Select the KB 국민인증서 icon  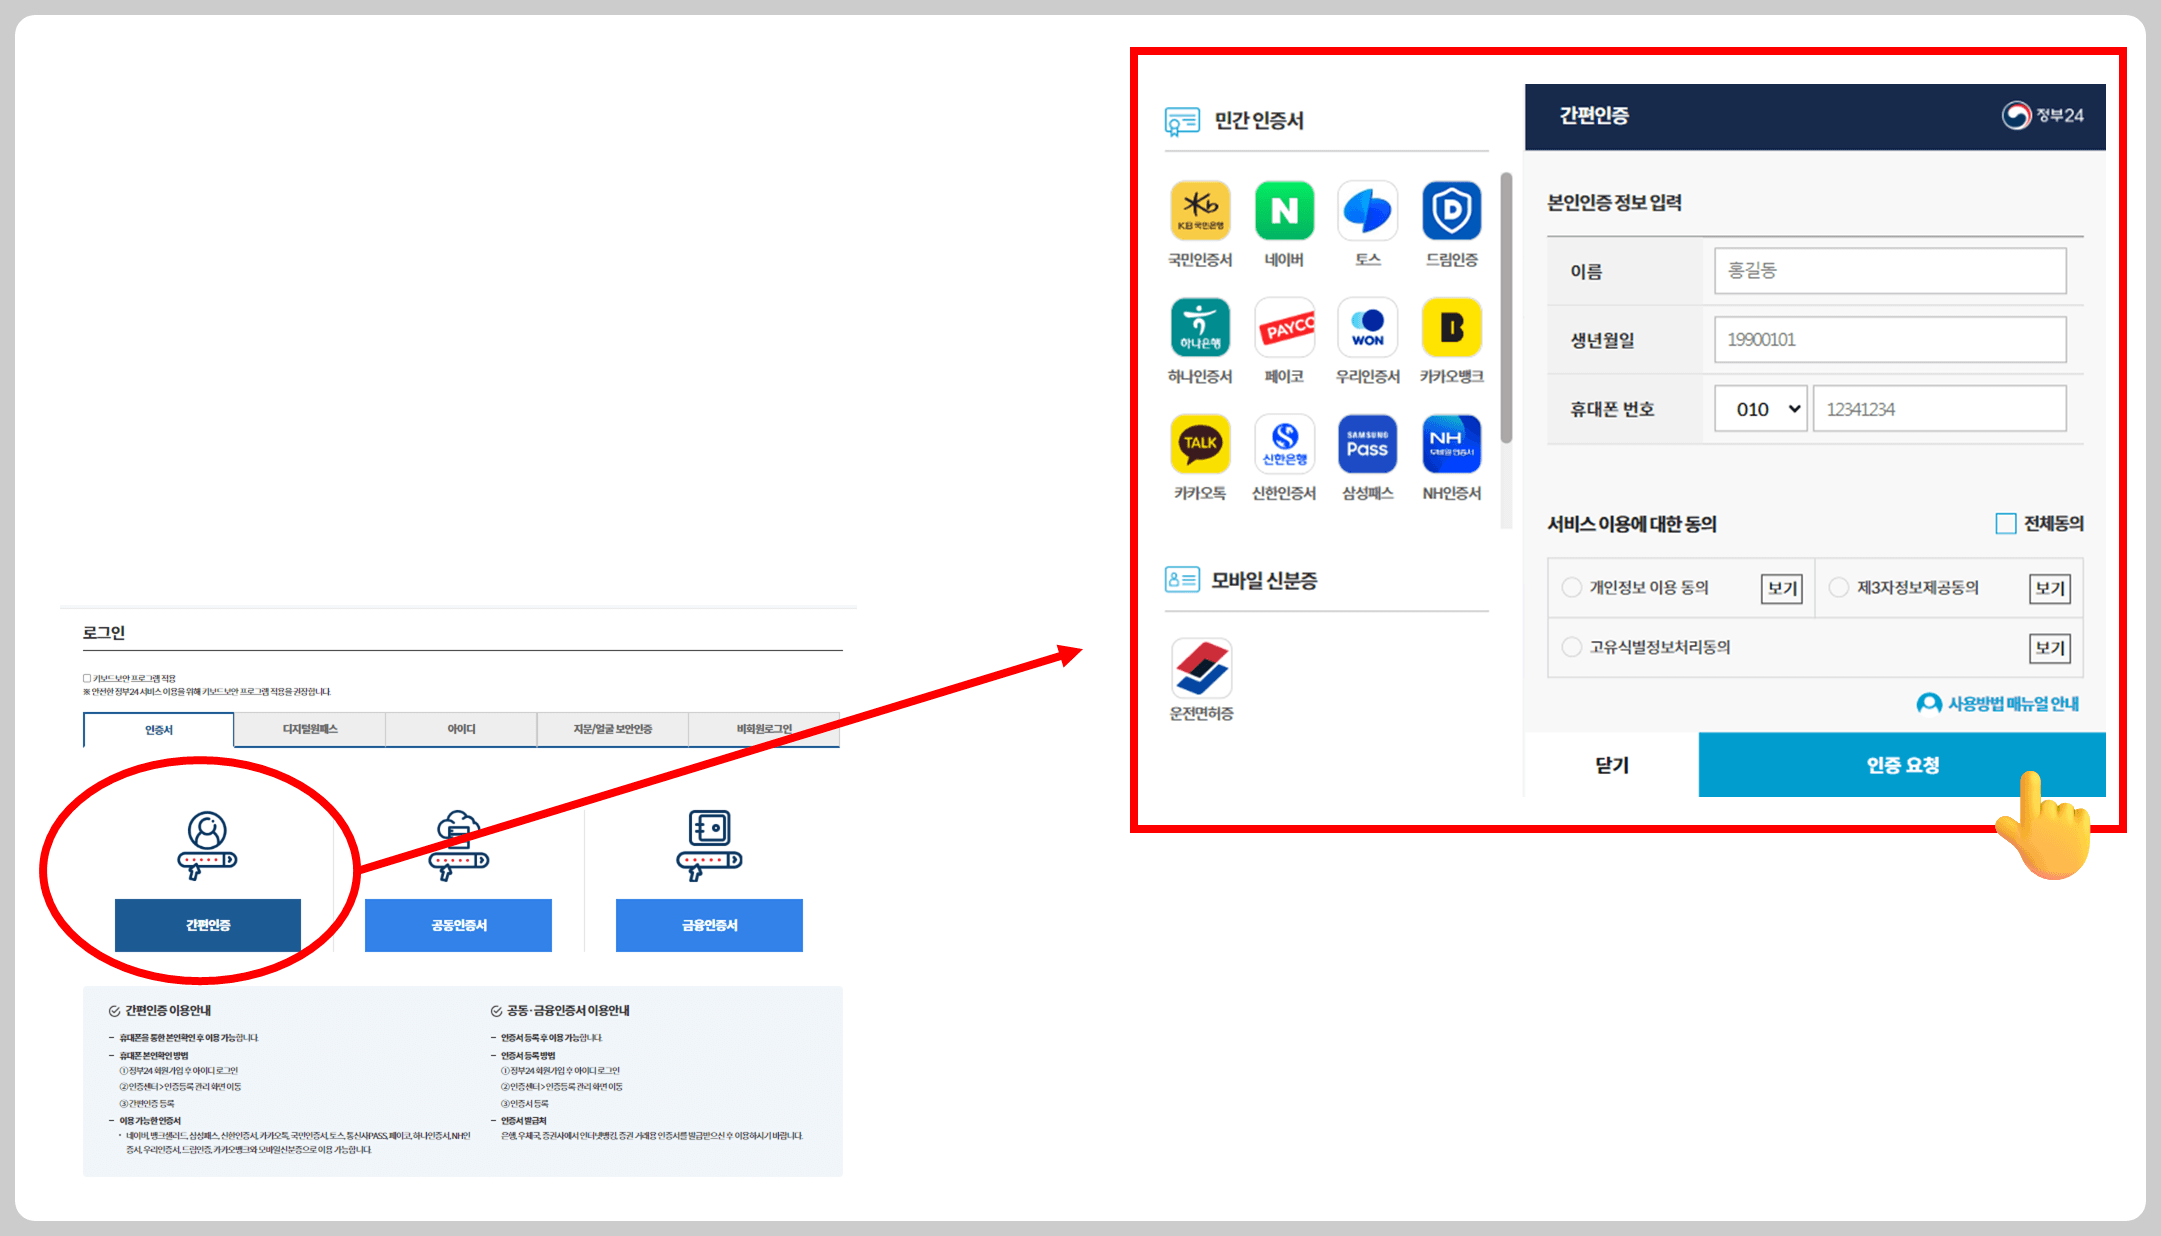1200,211
